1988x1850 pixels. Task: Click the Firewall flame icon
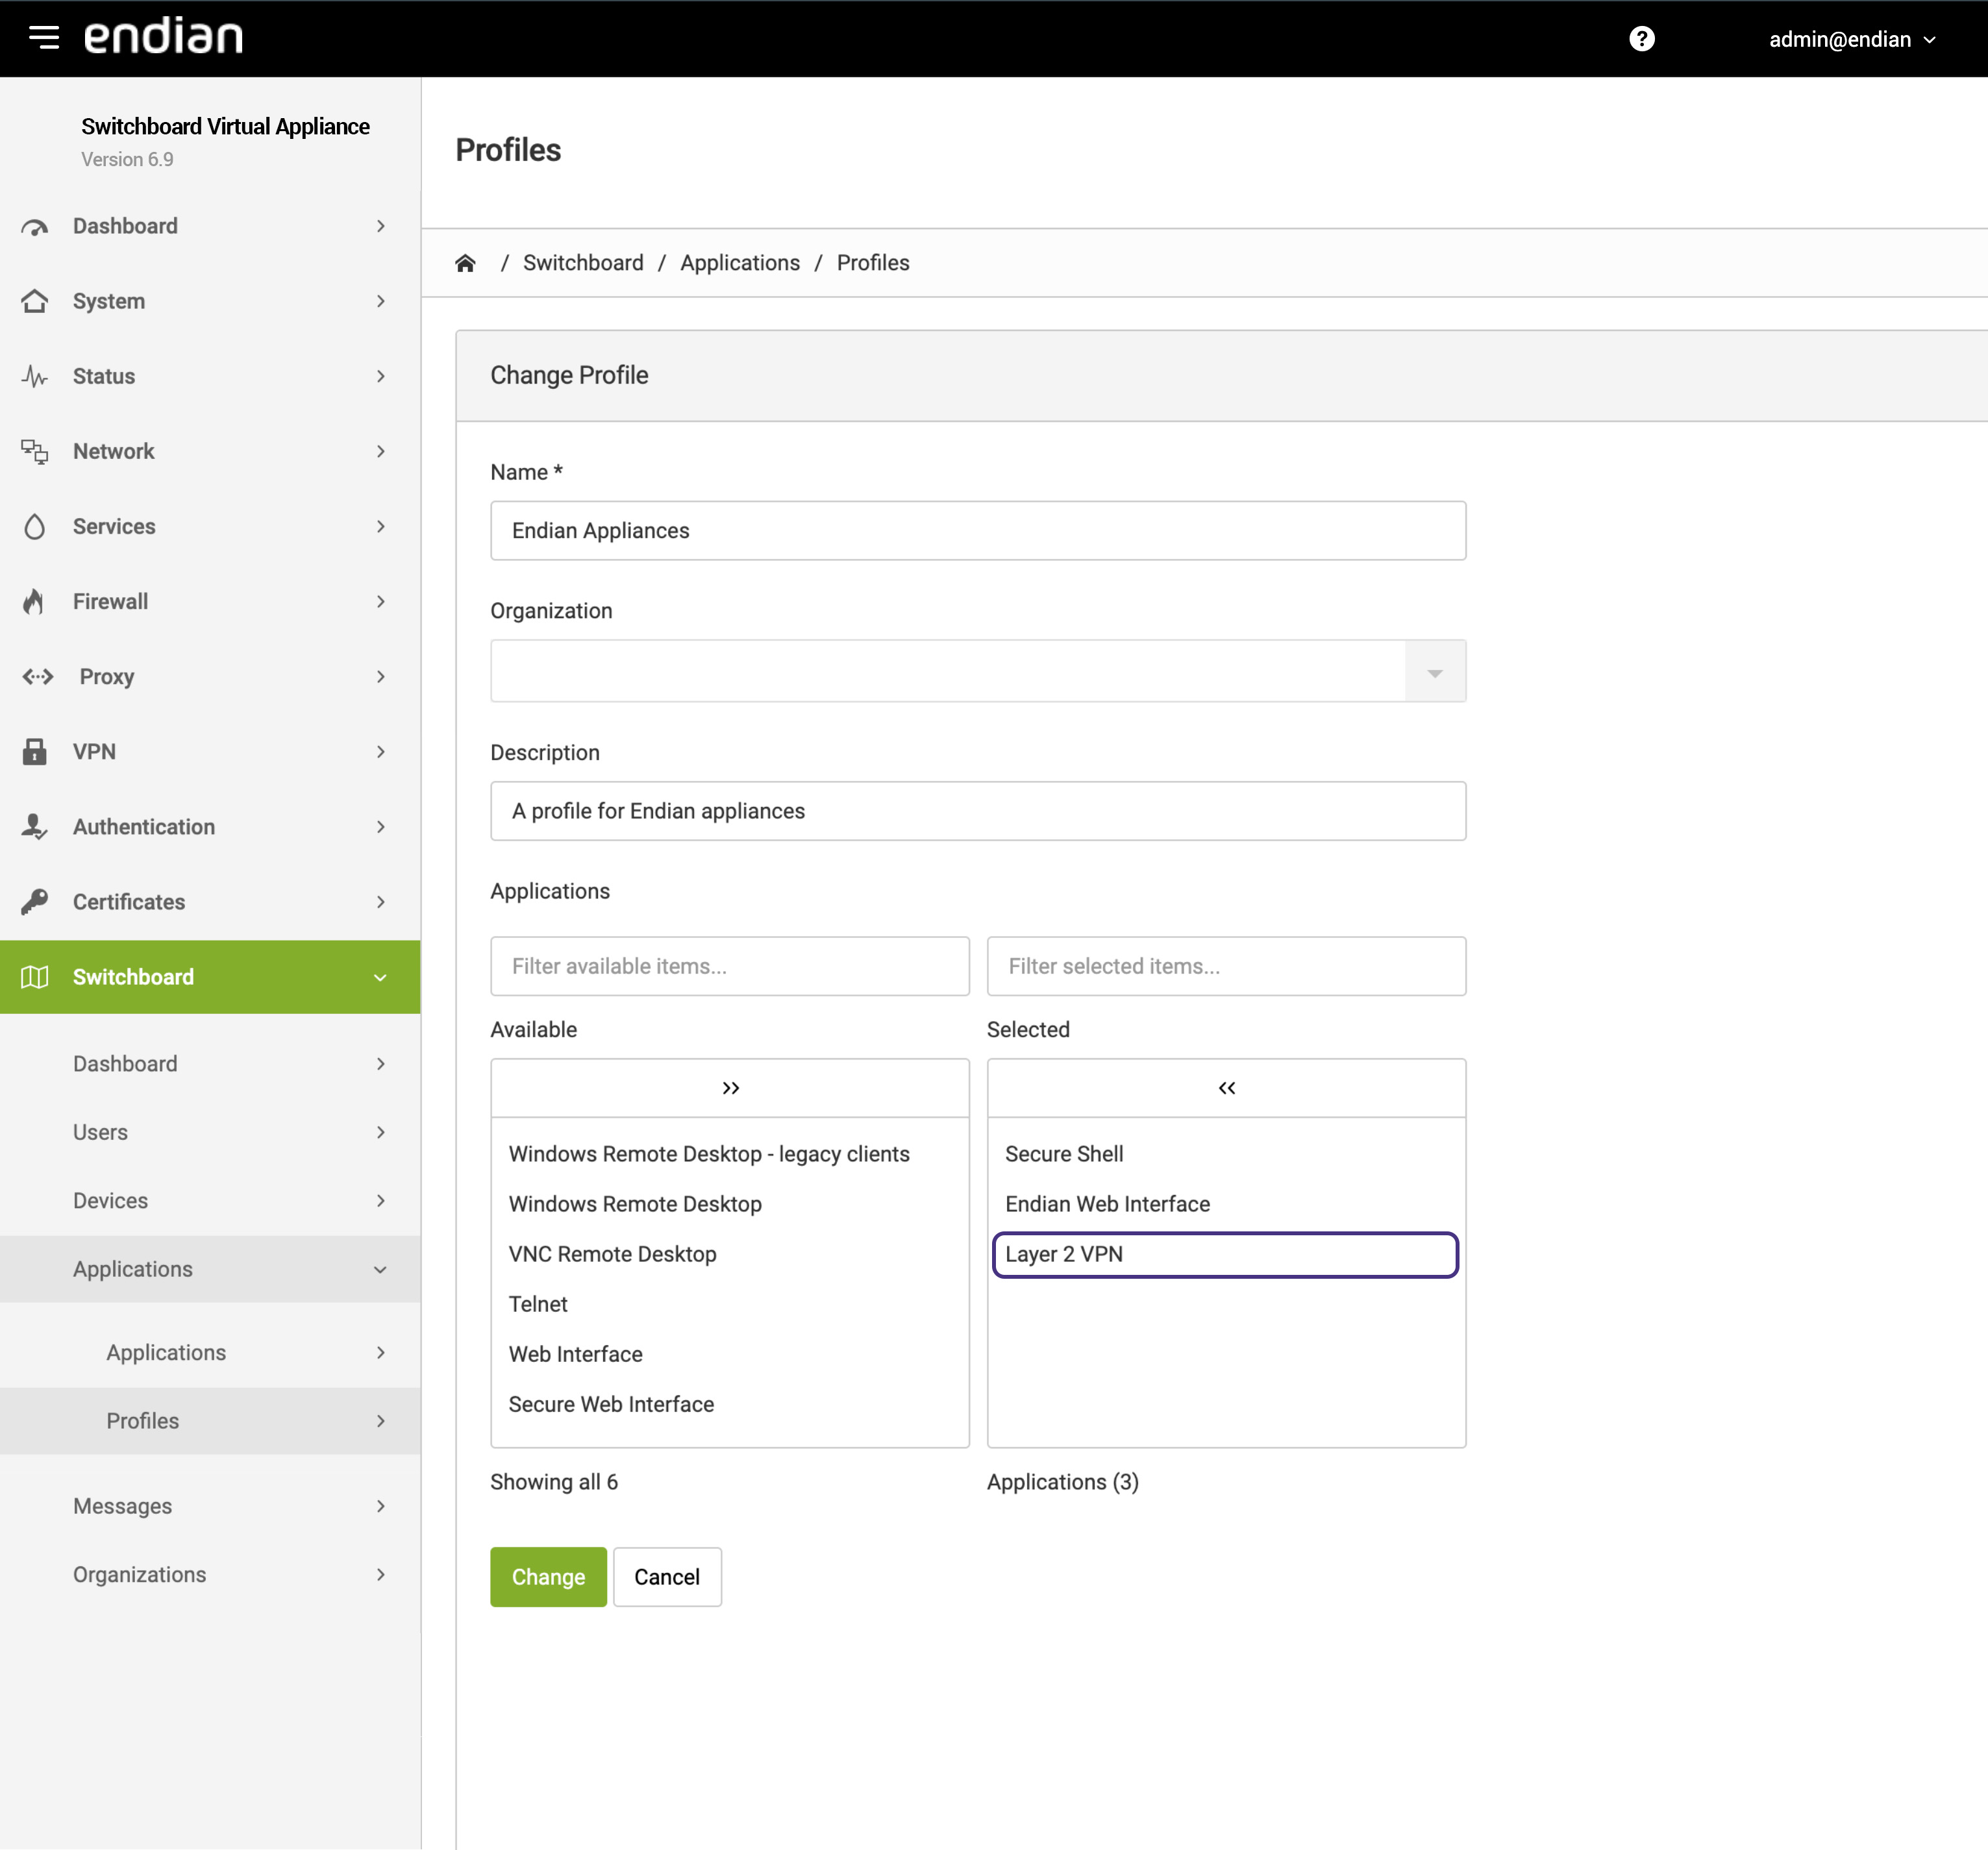pyautogui.click(x=35, y=601)
